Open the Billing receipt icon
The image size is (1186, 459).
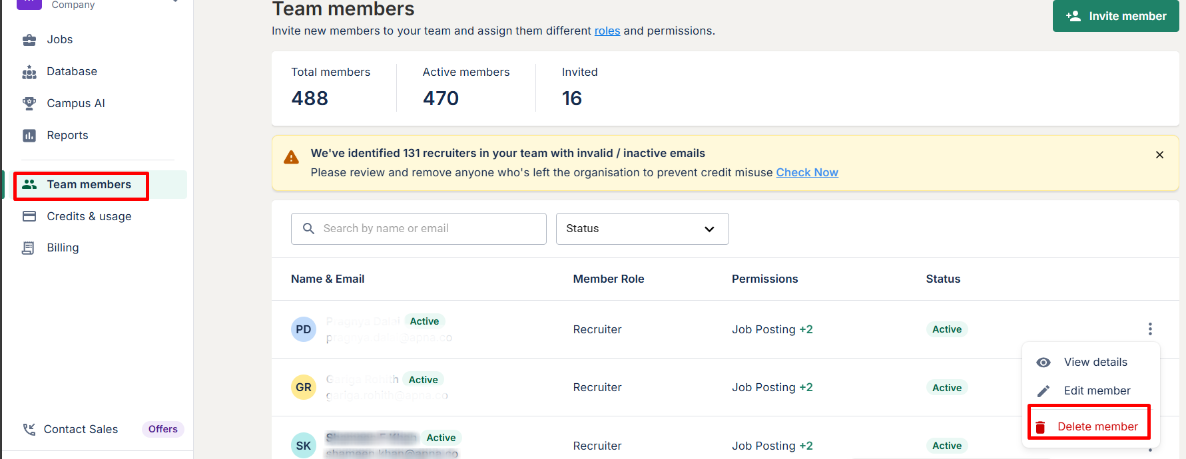[29, 248]
